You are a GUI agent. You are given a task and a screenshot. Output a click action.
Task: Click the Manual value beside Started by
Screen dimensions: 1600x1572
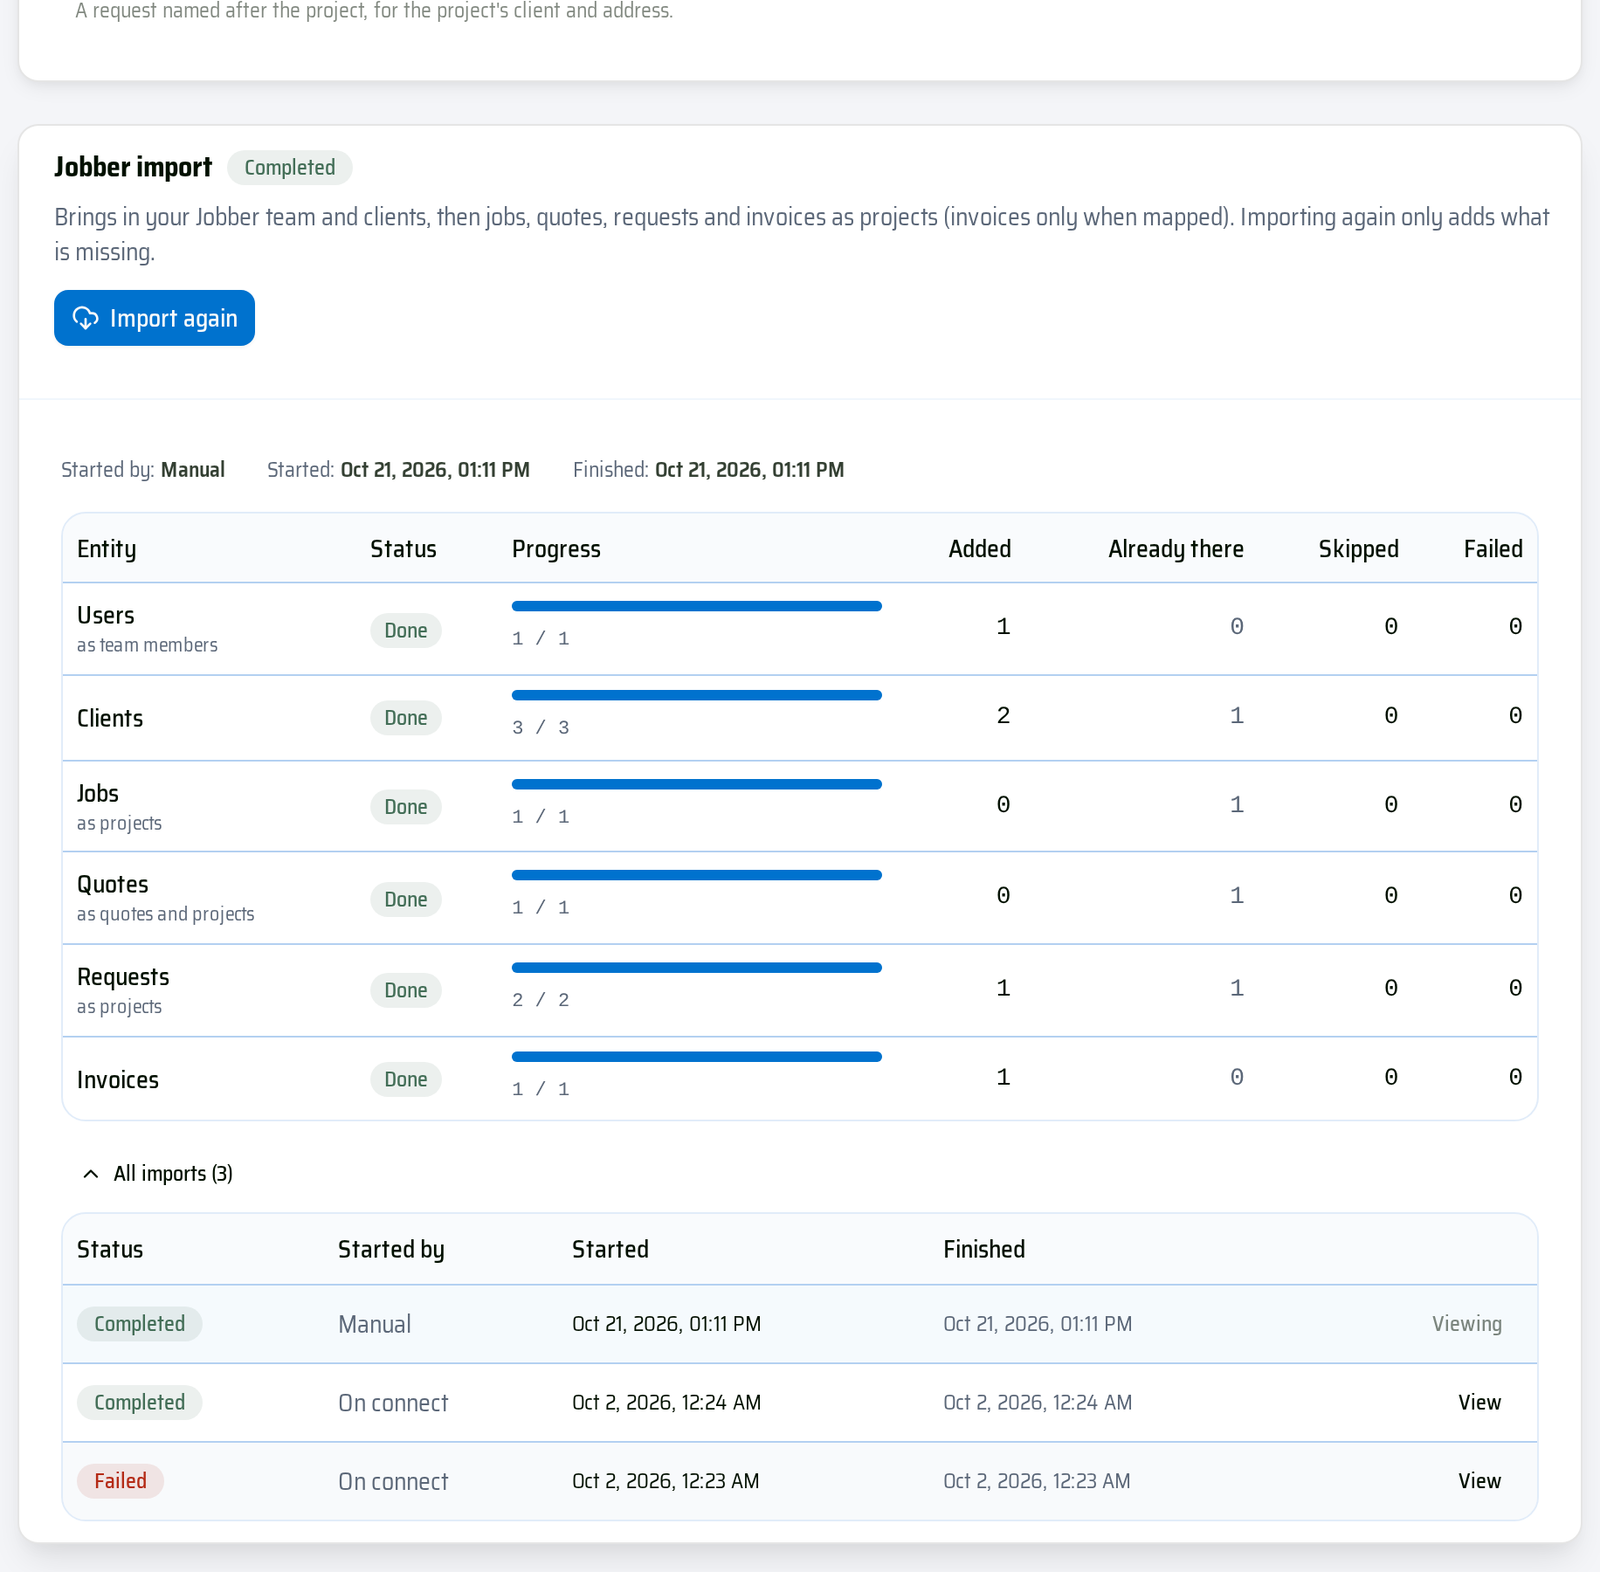pyautogui.click(x=193, y=470)
